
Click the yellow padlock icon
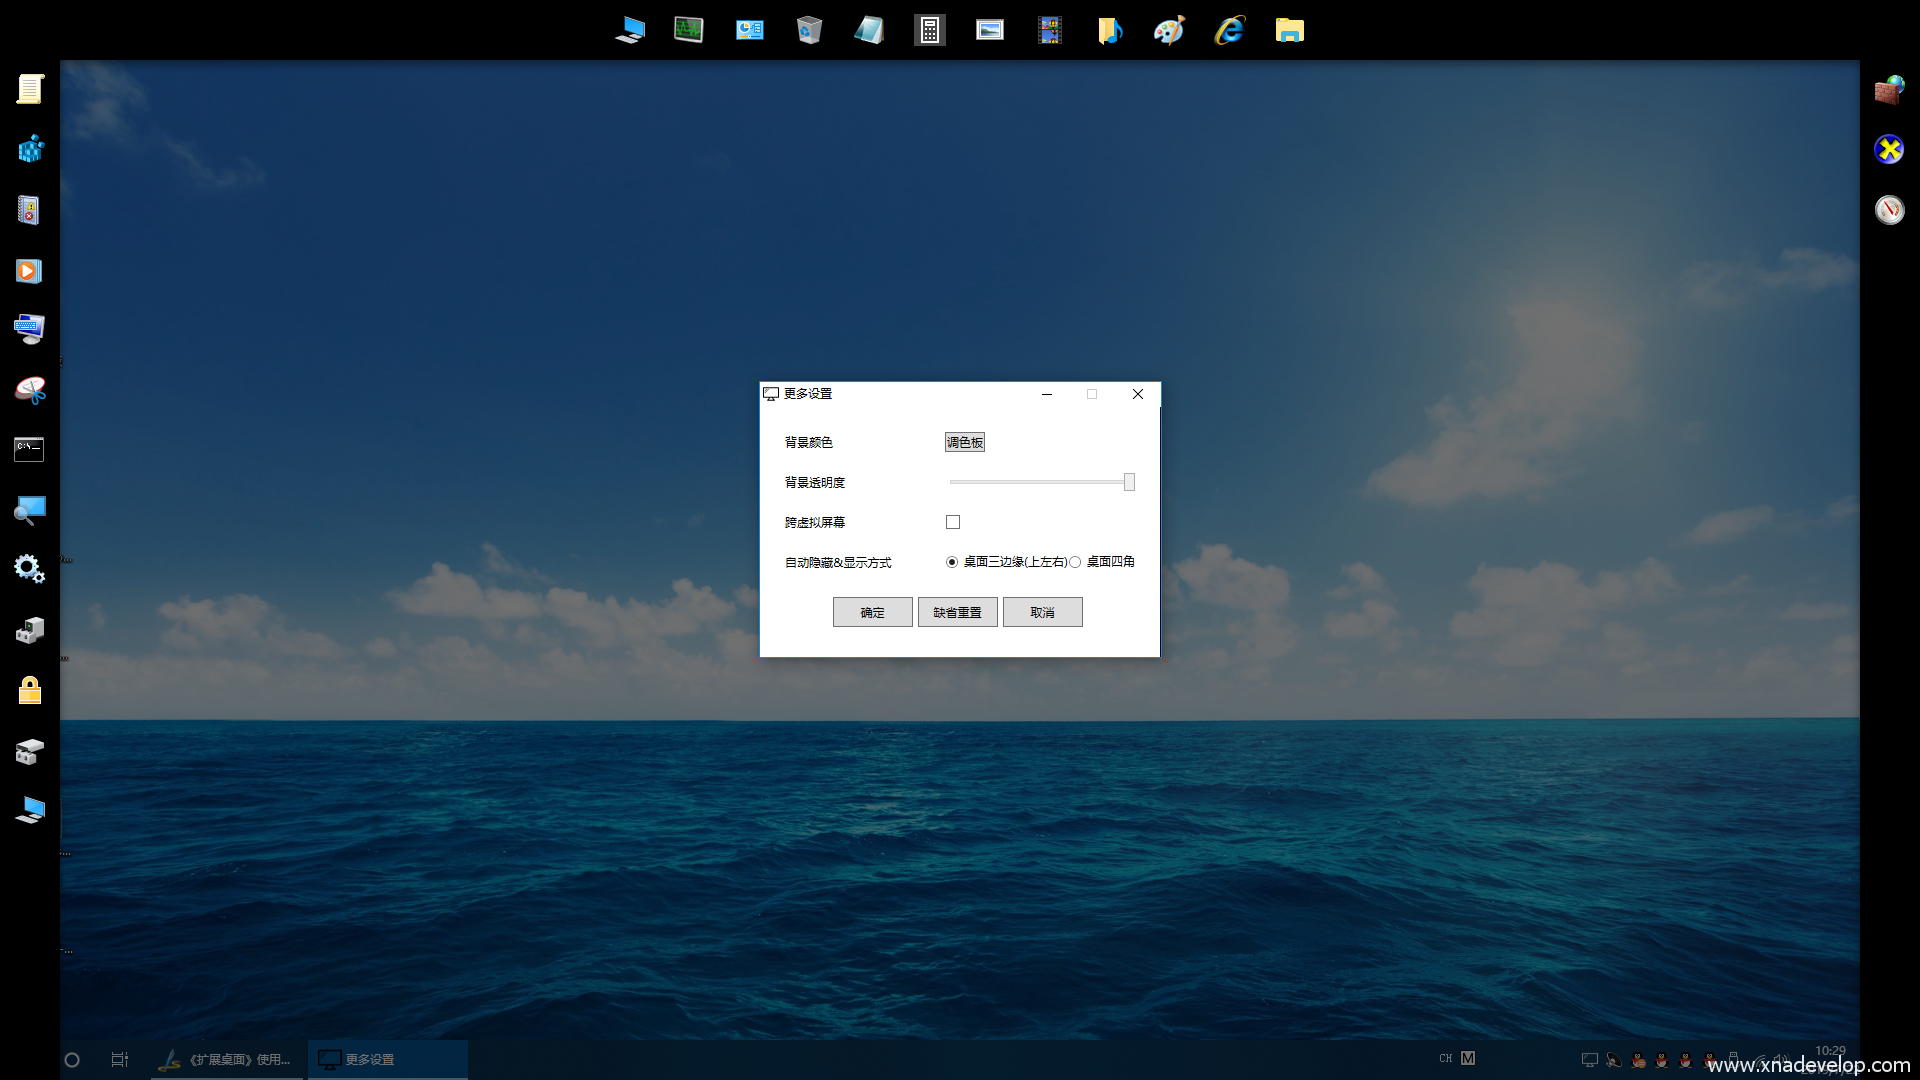click(x=30, y=690)
